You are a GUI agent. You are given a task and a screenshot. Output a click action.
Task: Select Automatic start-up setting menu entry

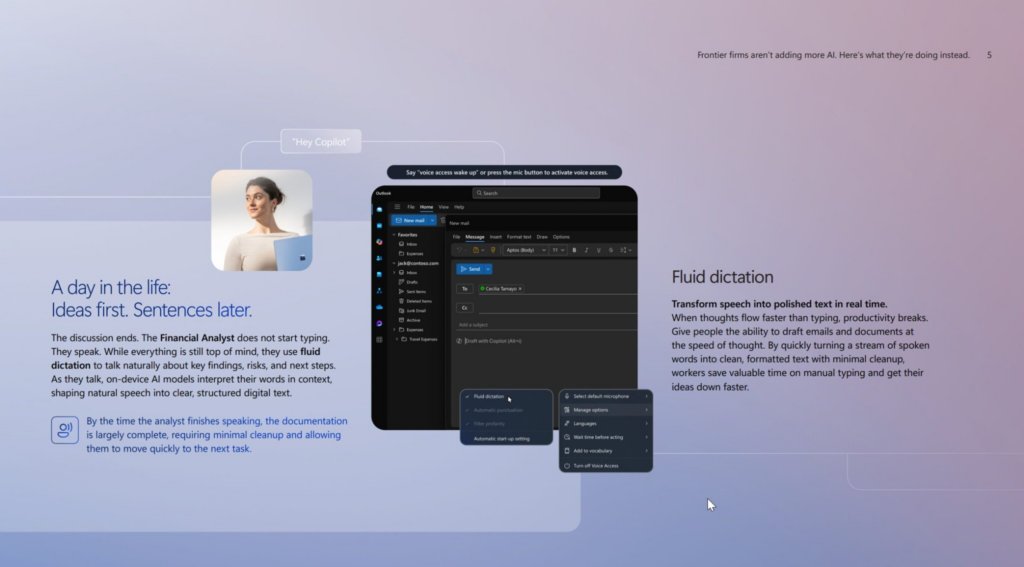tap(506, 439)
